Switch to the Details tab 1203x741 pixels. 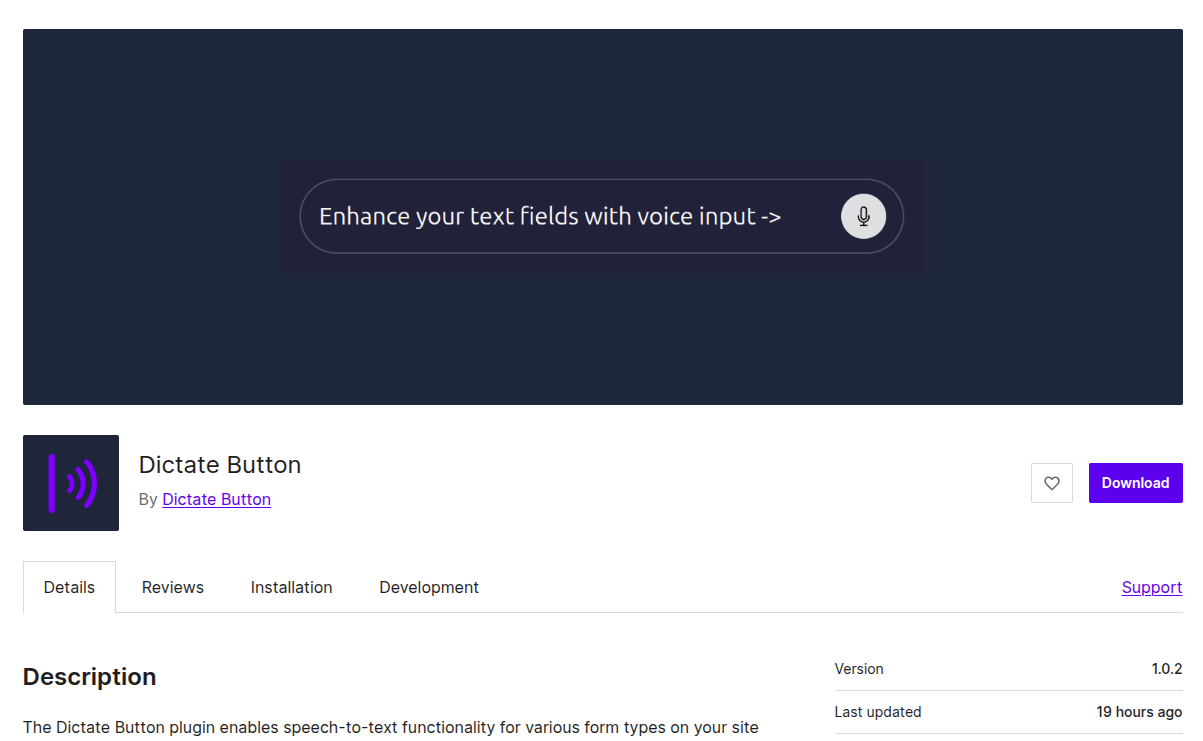[69, 587]
